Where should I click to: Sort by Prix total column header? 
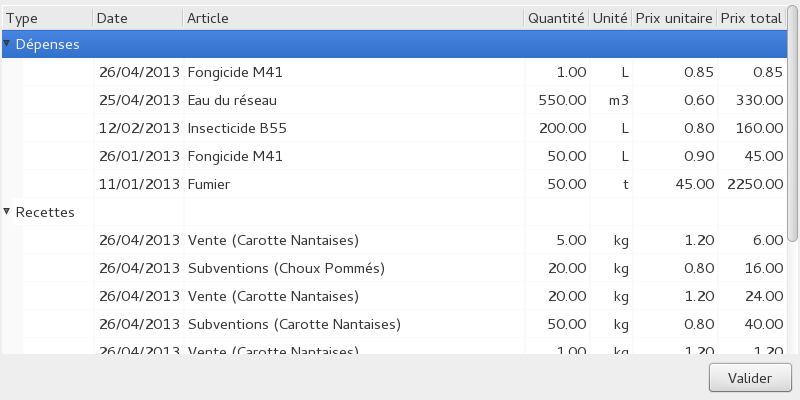(x=751, y=18)
